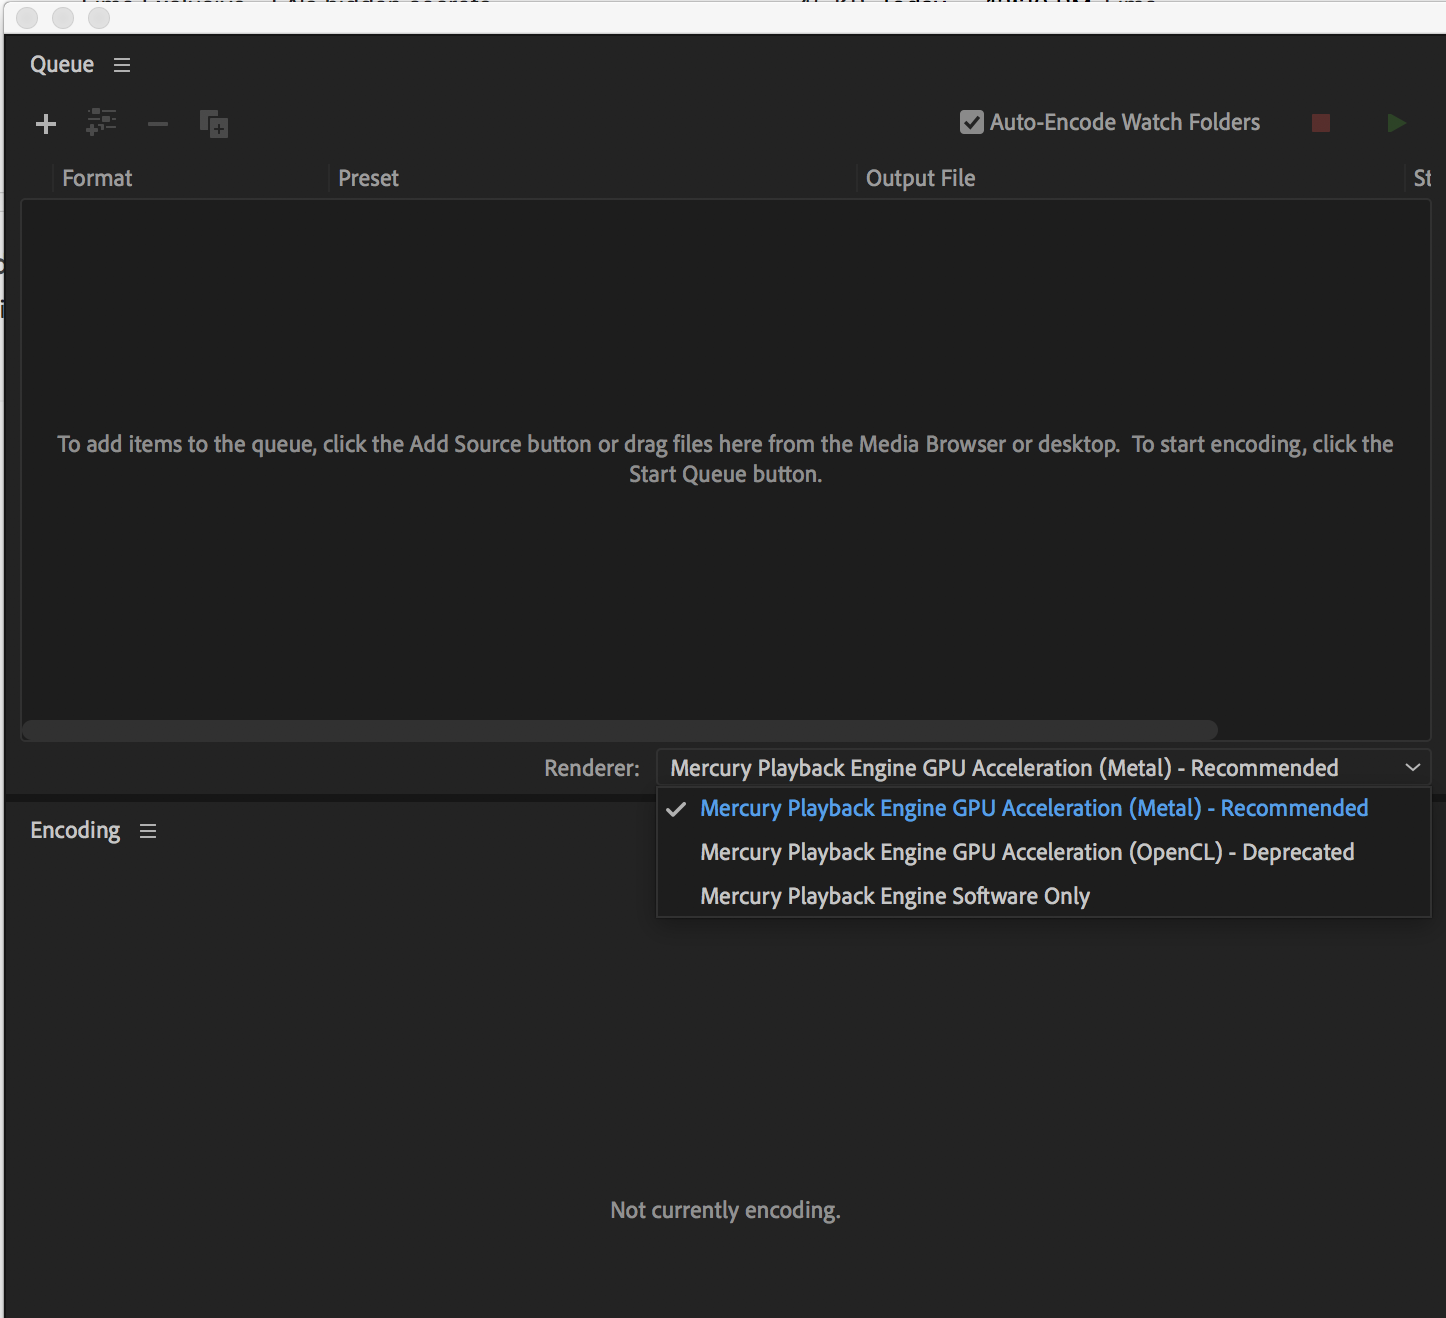Click the Remove minus icon

[158, 124]
